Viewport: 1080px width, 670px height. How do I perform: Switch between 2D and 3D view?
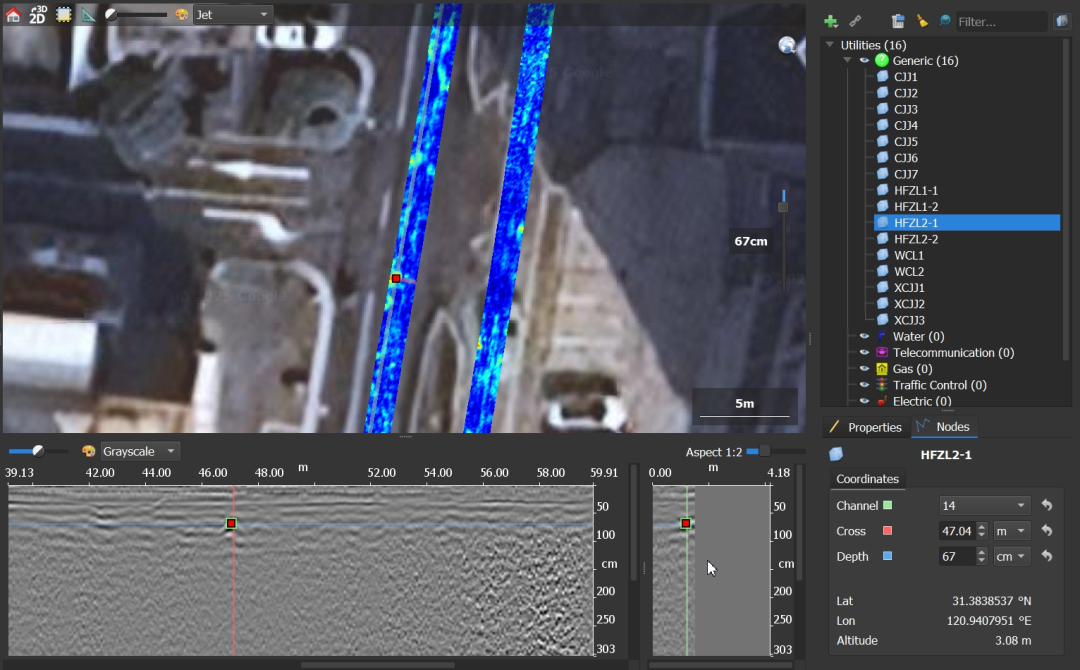[38, 15]
